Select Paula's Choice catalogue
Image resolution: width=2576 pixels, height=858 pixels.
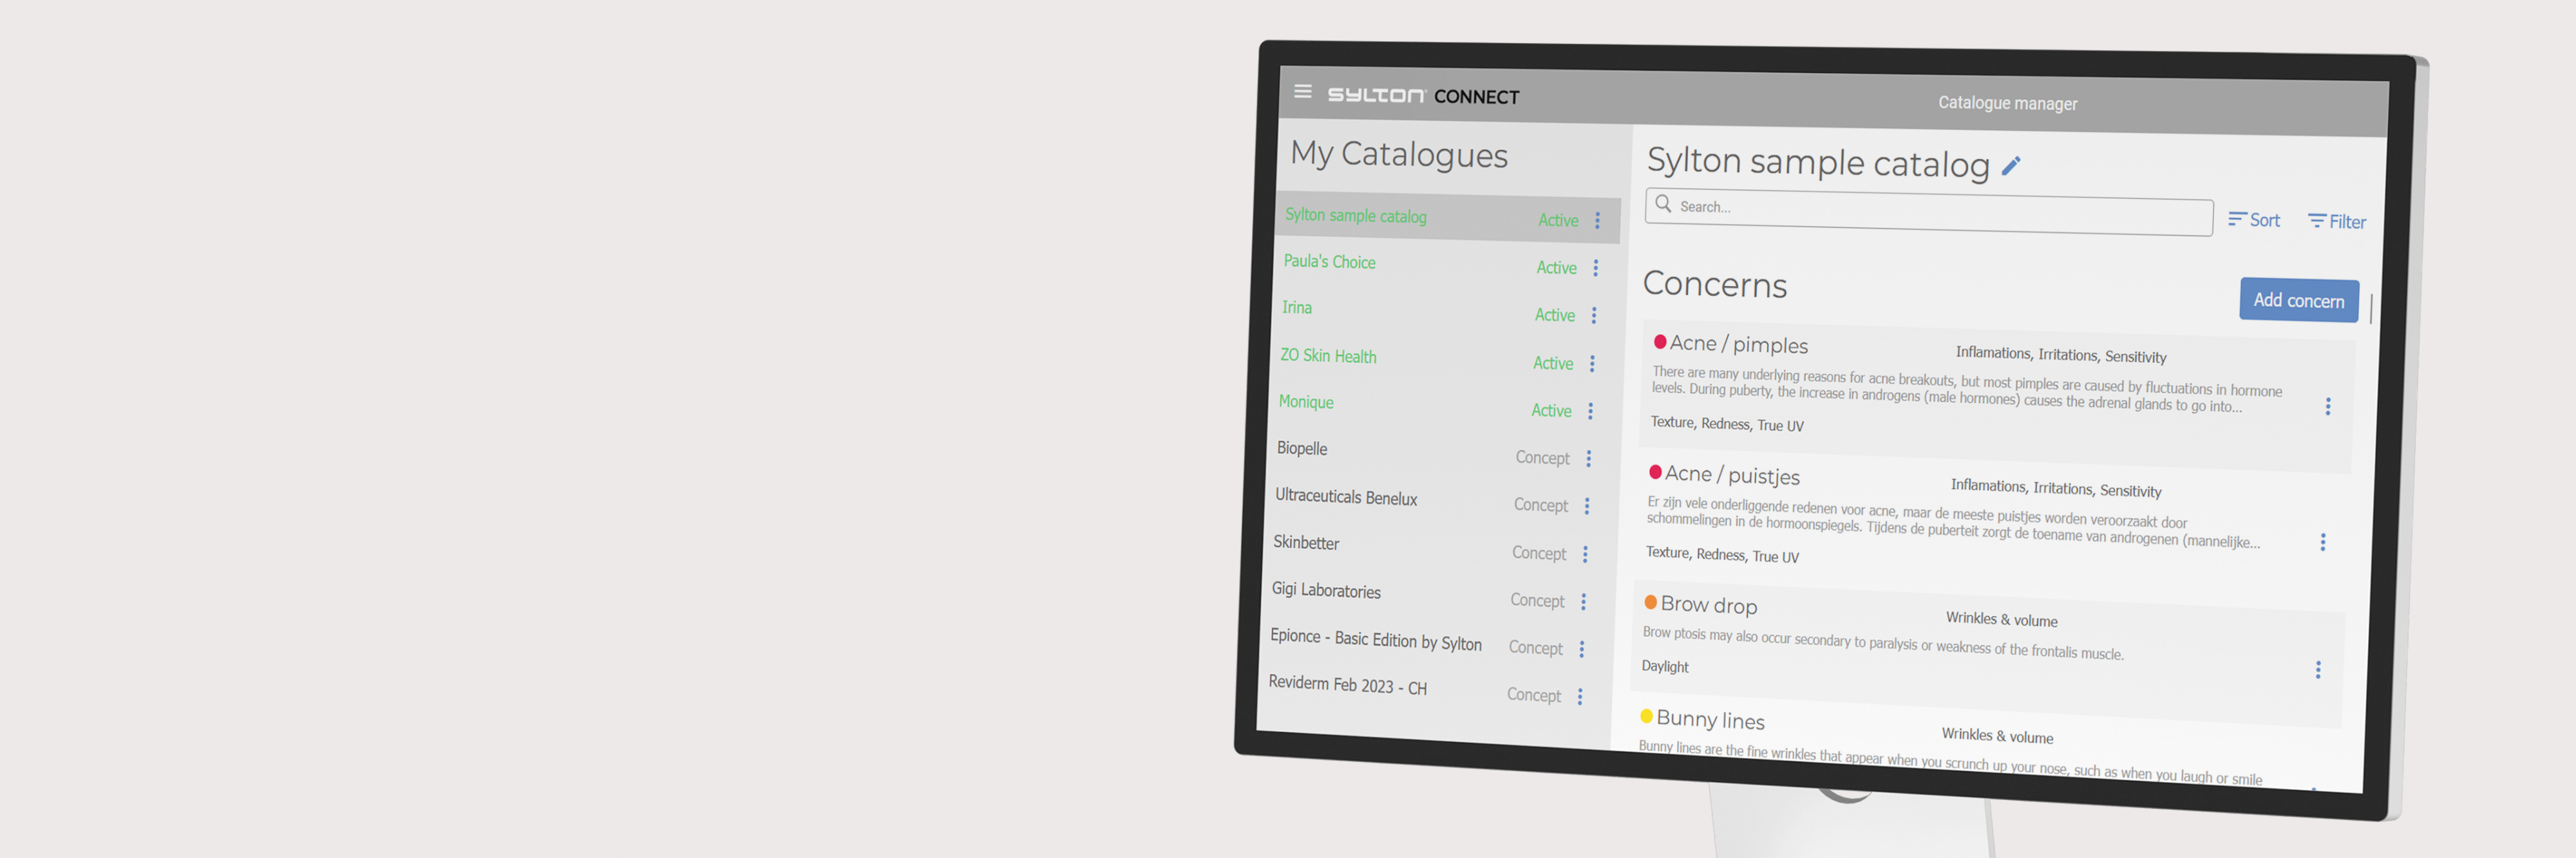[x=1329, y=262]
